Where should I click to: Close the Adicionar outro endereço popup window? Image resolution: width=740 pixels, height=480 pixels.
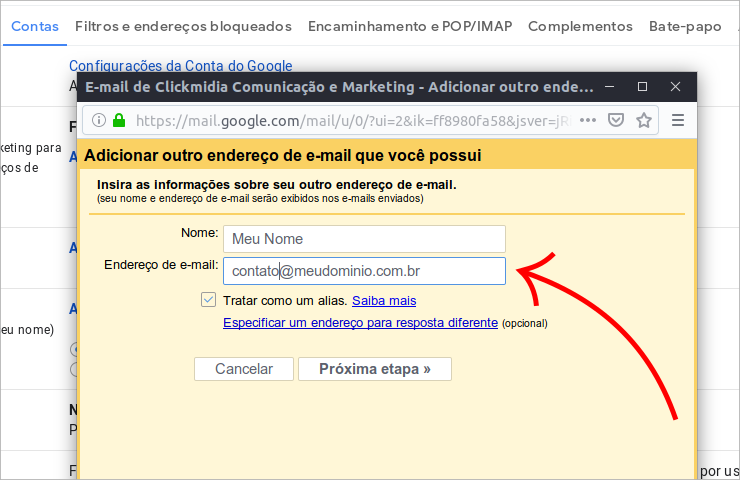click(x=675, y=87)
